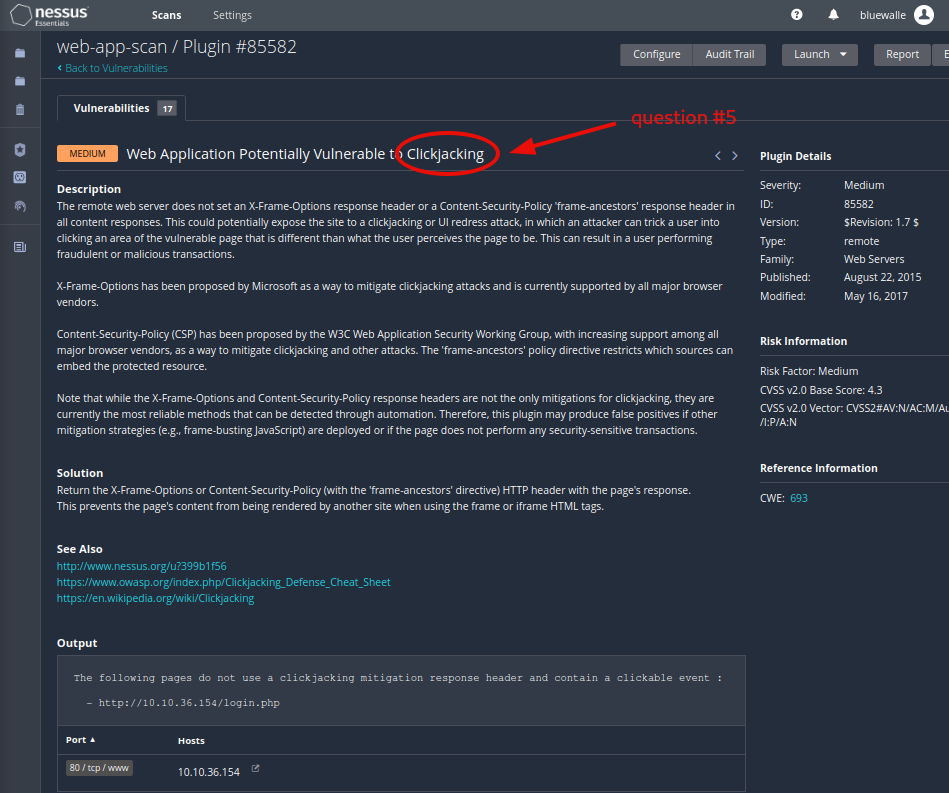Click the next plugin chevron arrow
Image resolution: width=949 pixels, height=793 pixels.
tap(735, 155)
